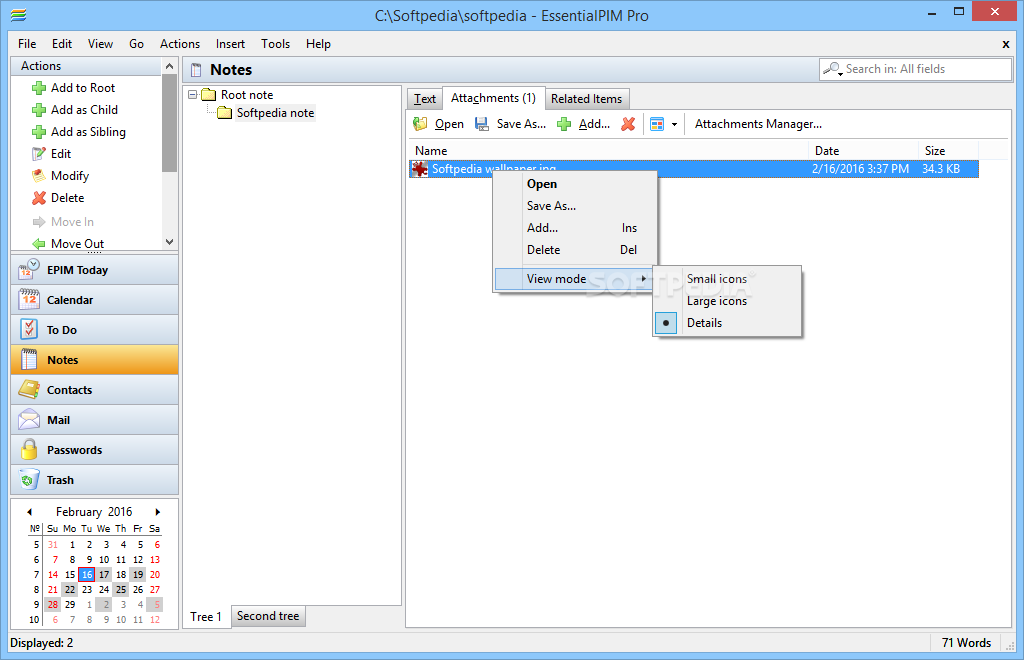Open the search field options dropdown arrow
The height and width of the screenshot is (660, 1024).
point(840,74)
